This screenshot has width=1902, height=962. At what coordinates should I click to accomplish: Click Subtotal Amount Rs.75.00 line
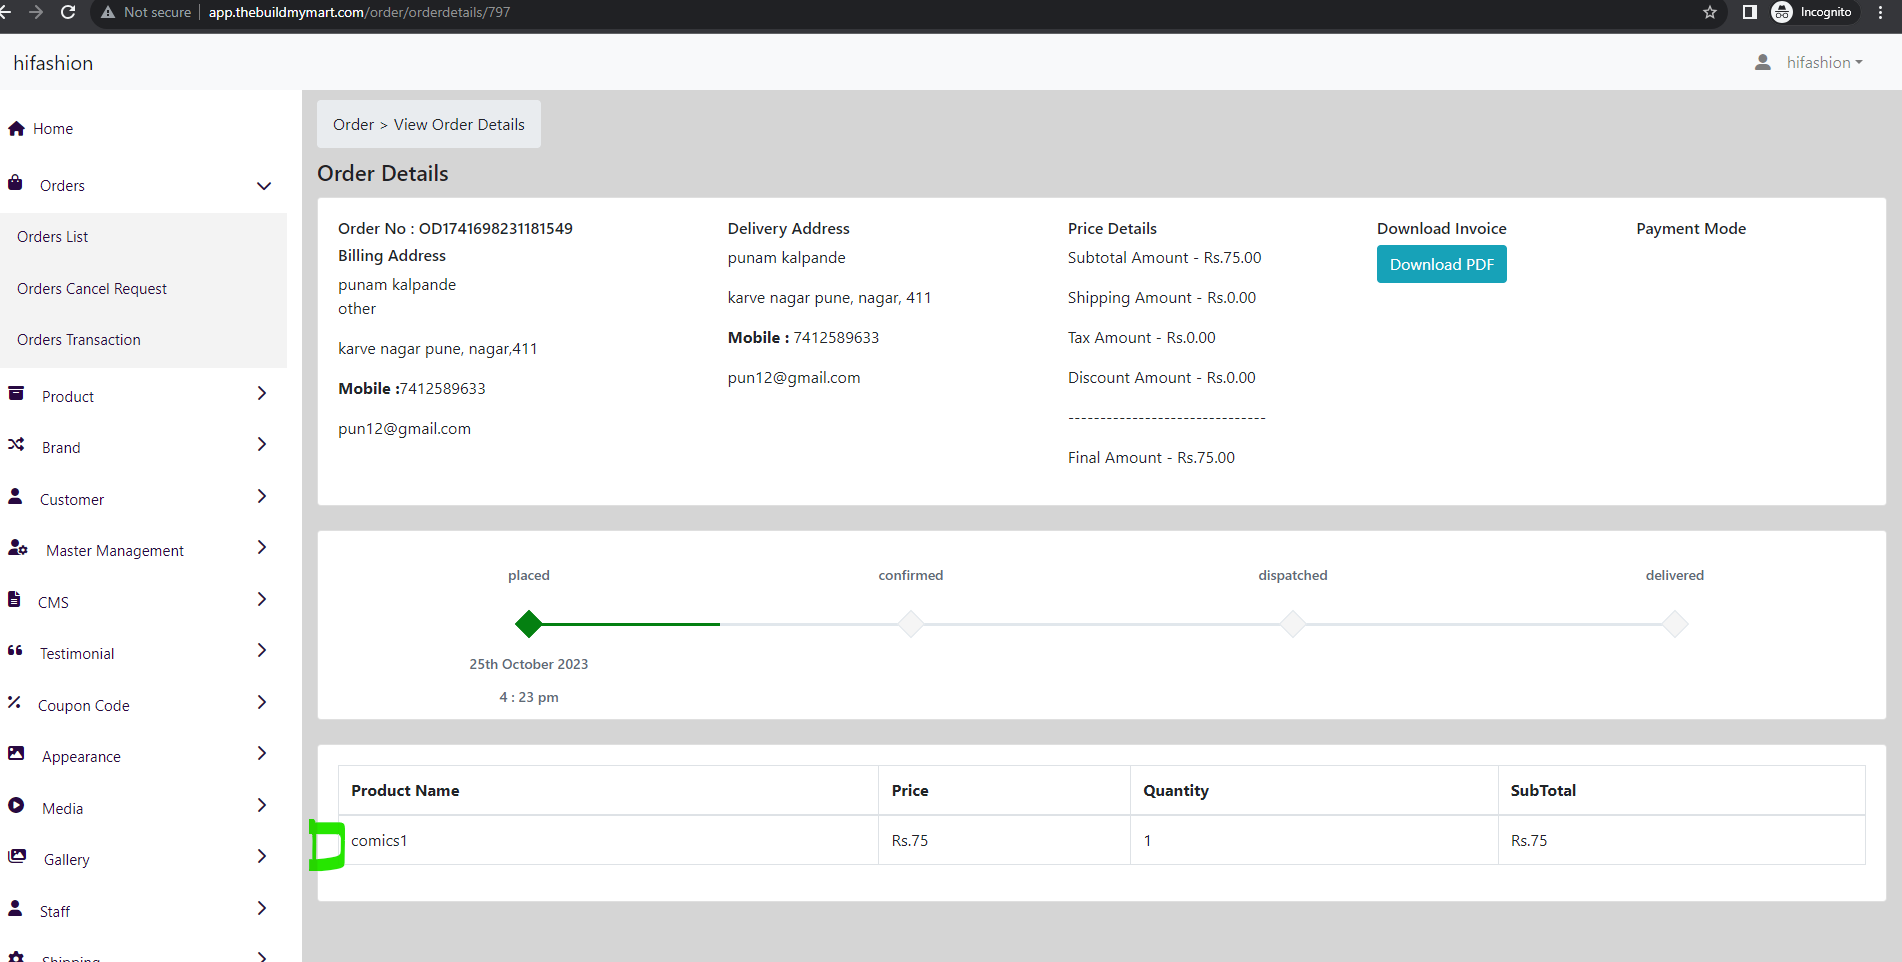[1164, 258]
